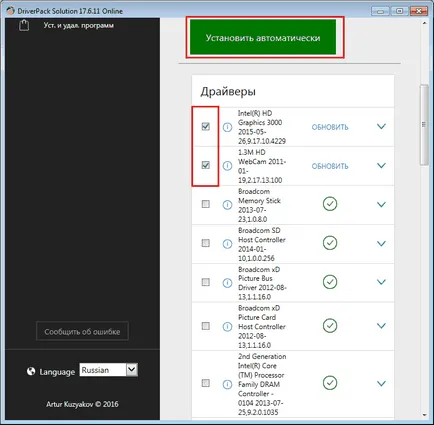Image resolution: width=434 pixels, height=425 pixels.
Task: Expand Broadcom SD Host Controller details chevron
Action: tap(381, 243)
